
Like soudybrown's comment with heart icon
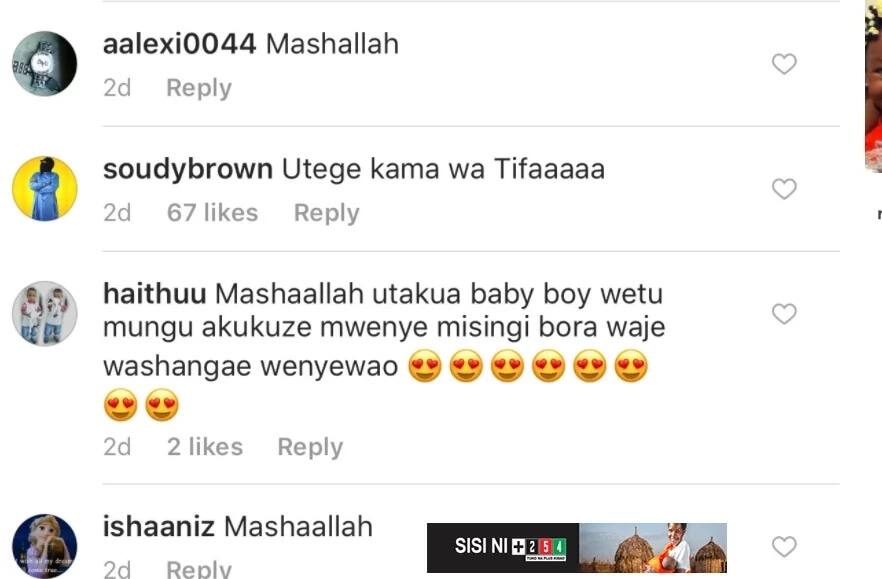click(784, 188)
